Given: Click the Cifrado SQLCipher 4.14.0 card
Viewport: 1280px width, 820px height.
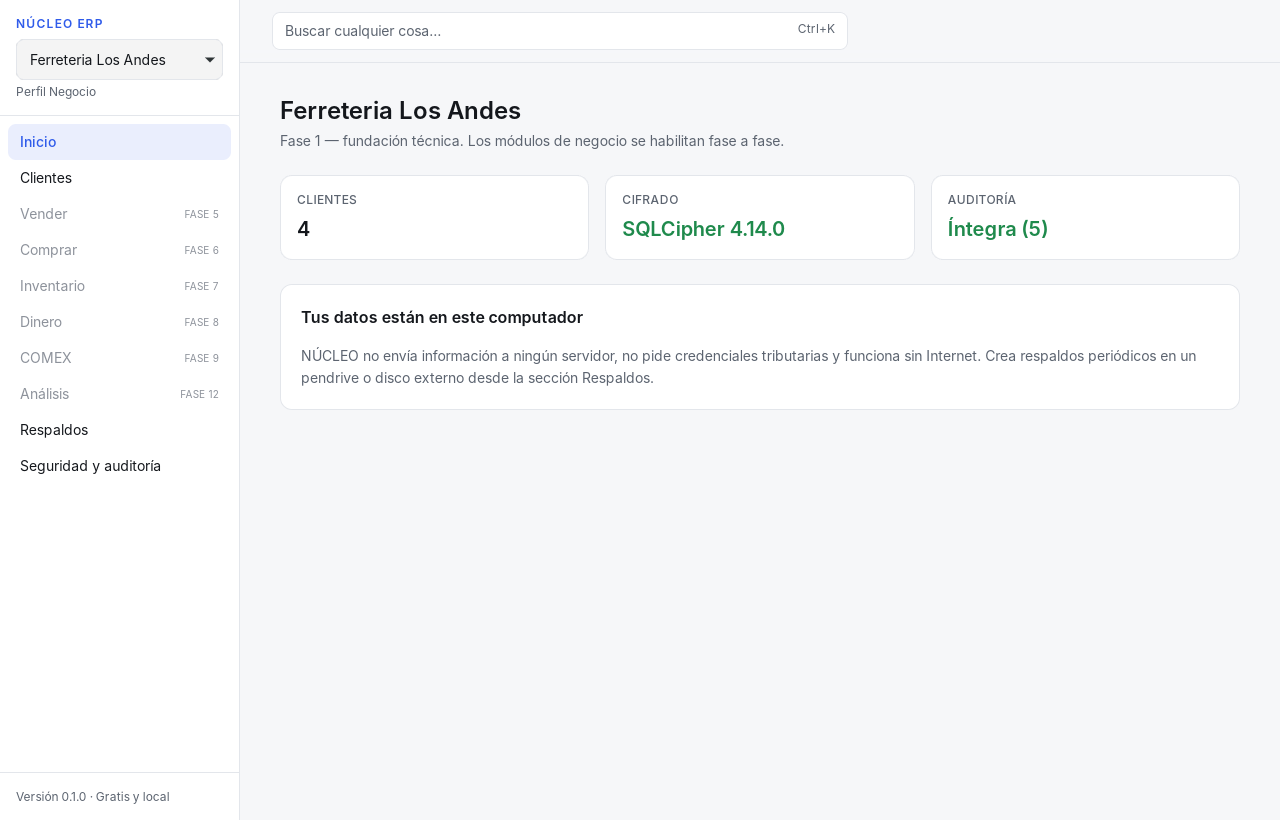Looking at the screenshot, I should [x=760, y=218].
